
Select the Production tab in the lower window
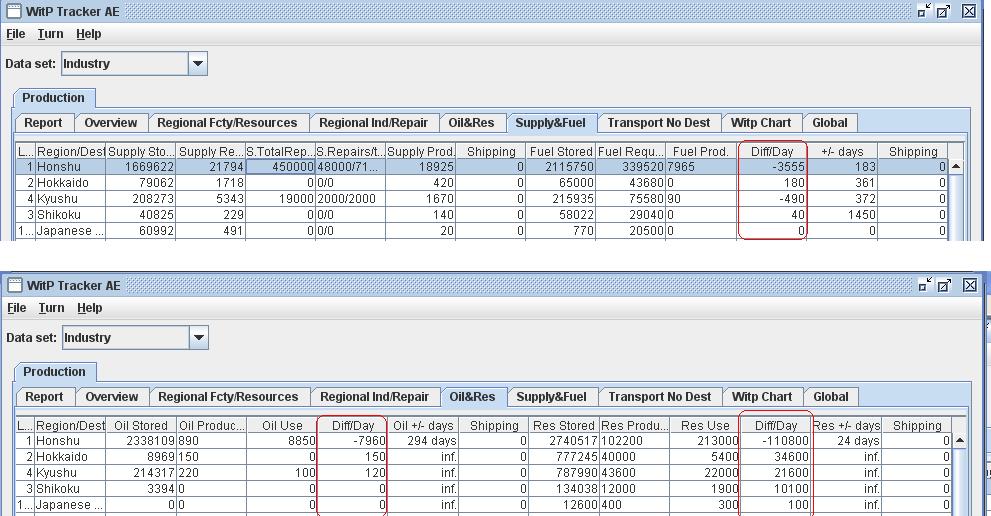[x=54, y=372]
